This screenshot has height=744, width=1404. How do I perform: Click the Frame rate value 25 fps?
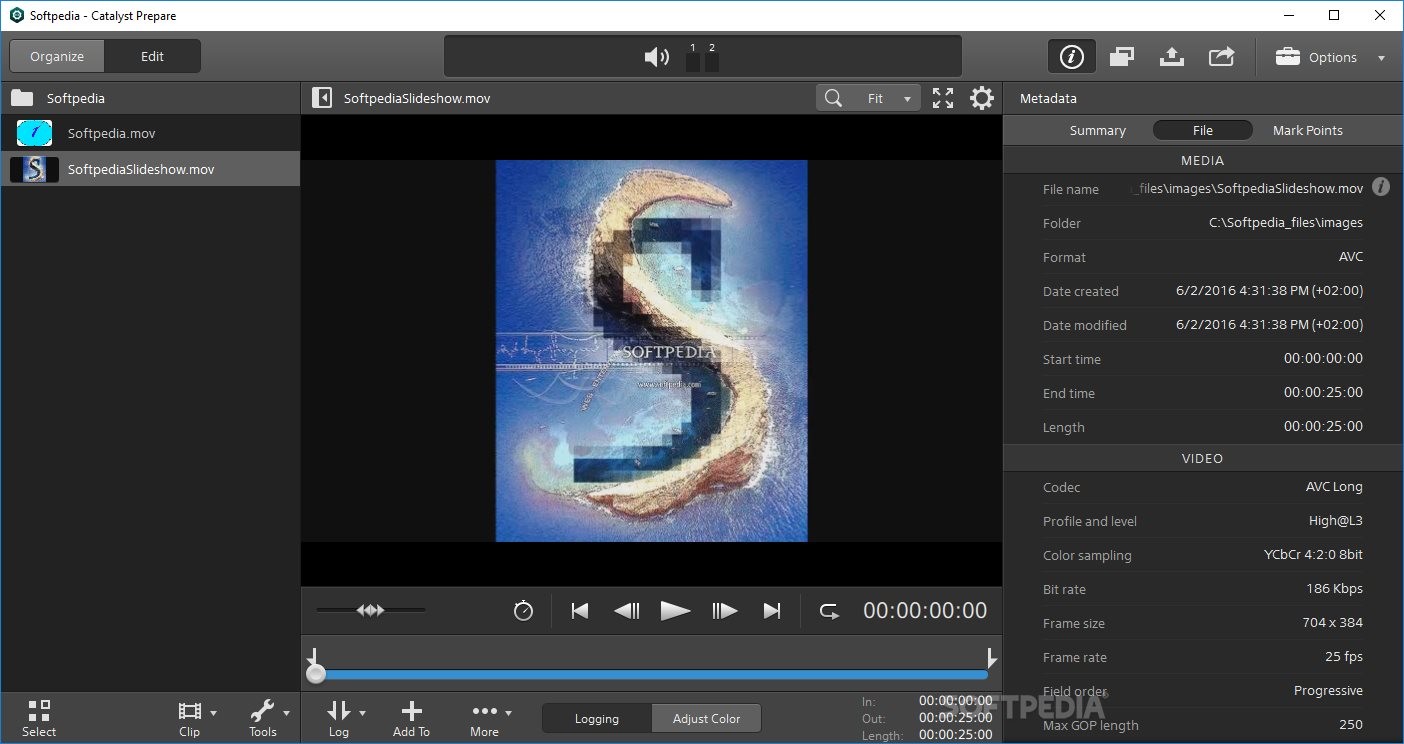(1344, 656)
